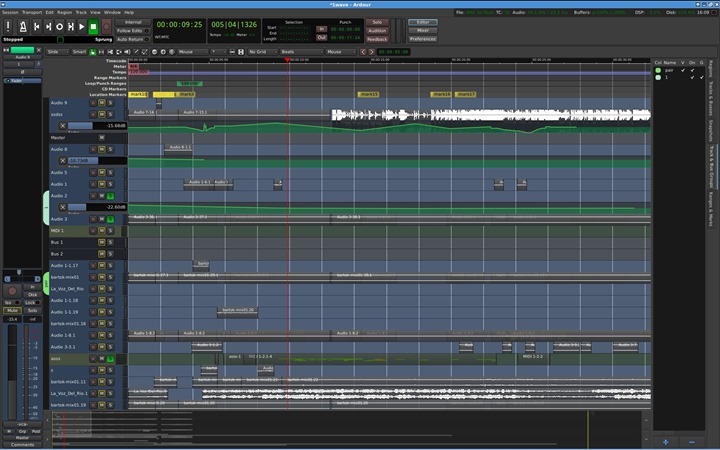Viewport: 720px width, 450px height.
Task: Open the Region menu
Action: [x=65, y=12]
